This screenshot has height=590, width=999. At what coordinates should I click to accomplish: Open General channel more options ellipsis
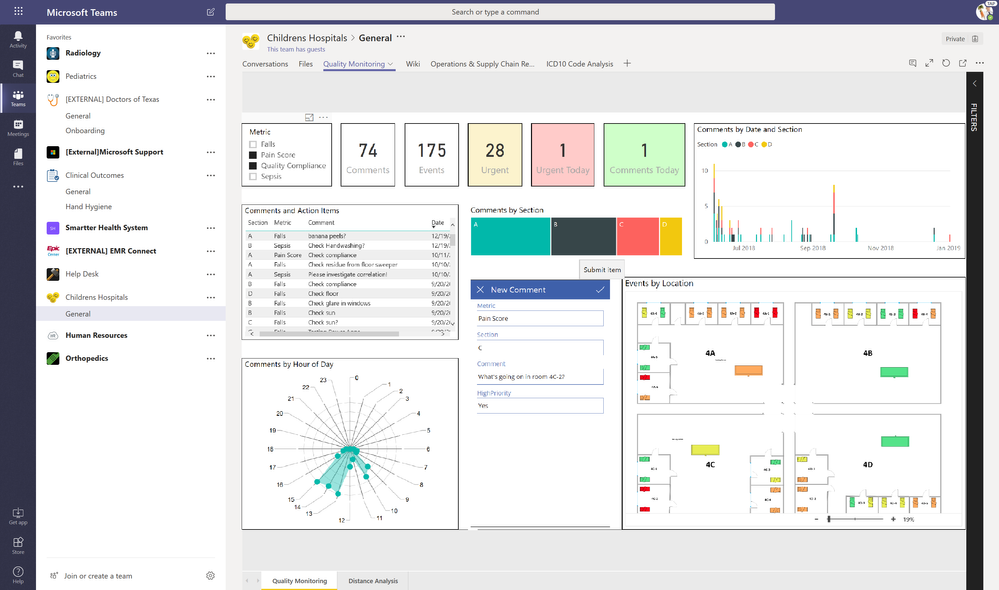pyautogui.click(x=401, y=36)
